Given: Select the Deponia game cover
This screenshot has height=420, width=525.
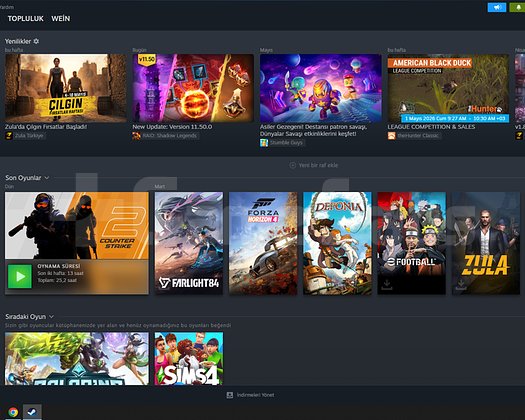Looking at the screenshot, I should click(x=338, y=243).
